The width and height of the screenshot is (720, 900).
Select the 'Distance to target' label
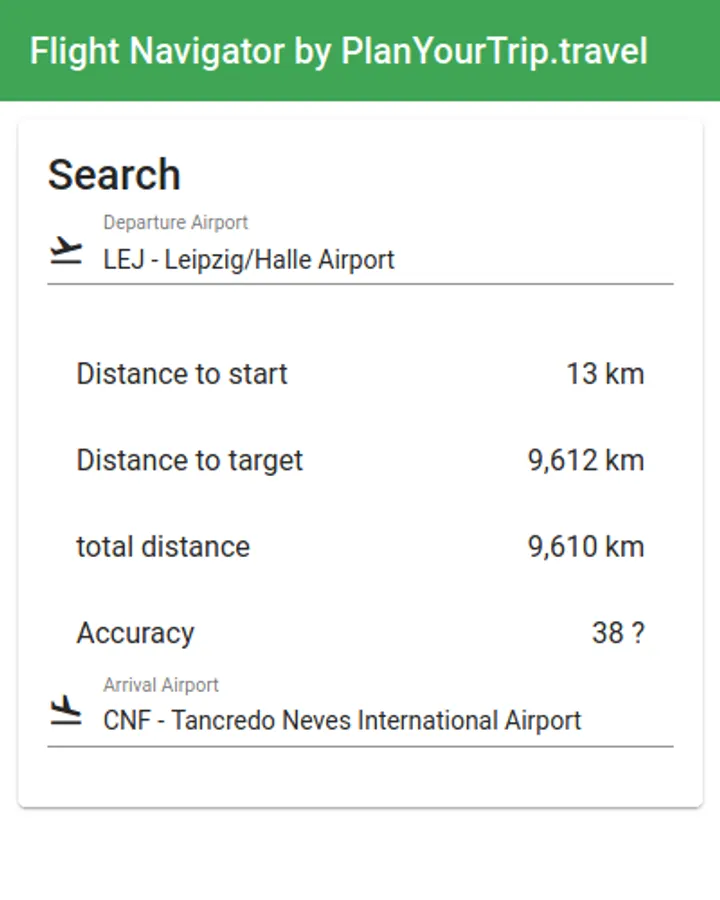189,461
